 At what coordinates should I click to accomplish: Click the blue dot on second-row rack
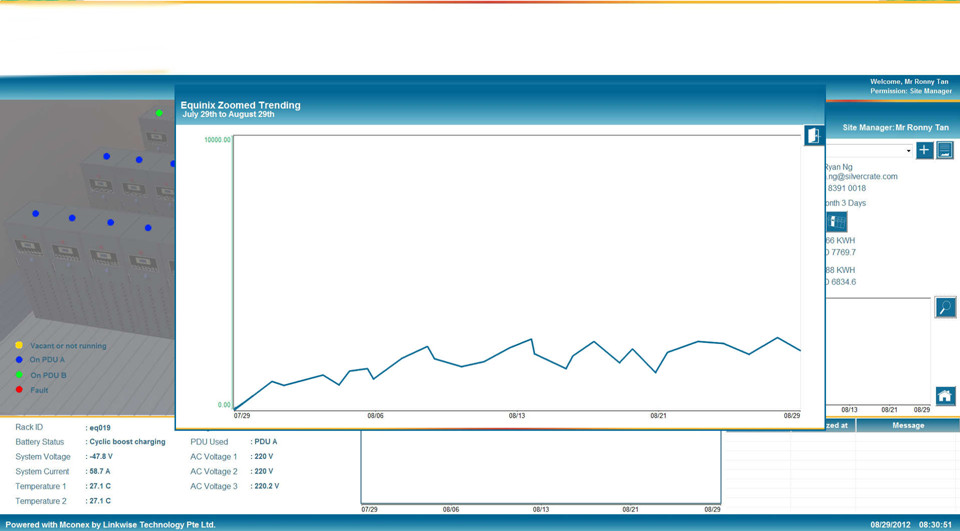point(107,156)
